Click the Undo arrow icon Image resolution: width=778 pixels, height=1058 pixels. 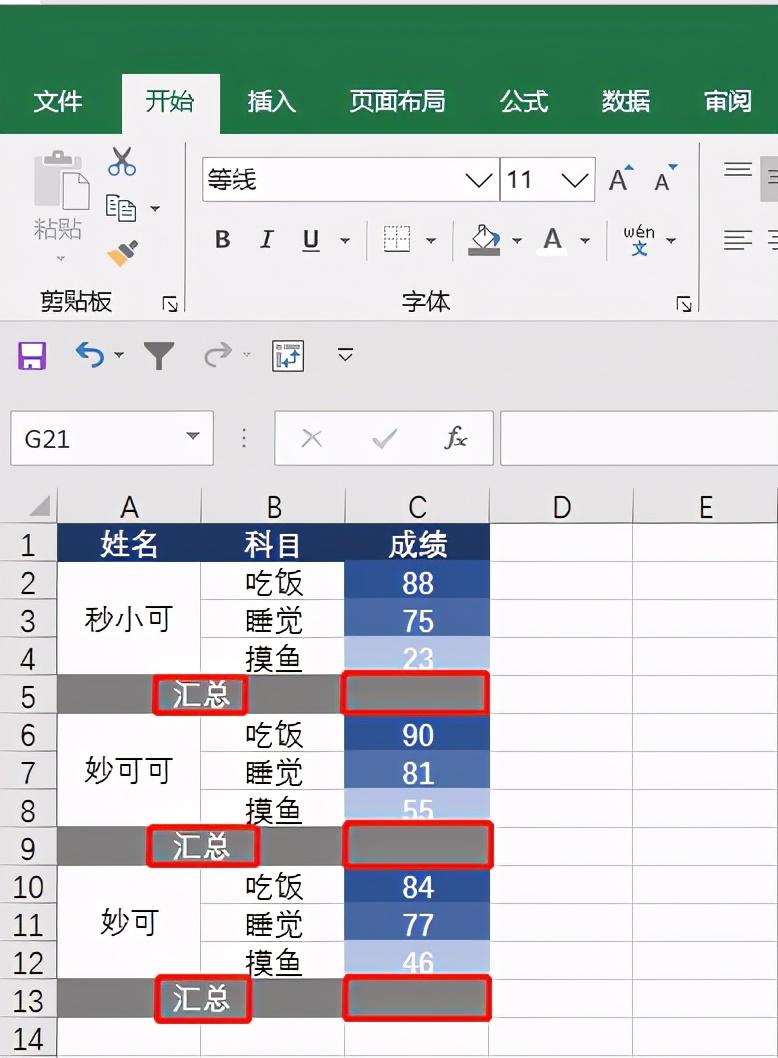coord(90,354)
